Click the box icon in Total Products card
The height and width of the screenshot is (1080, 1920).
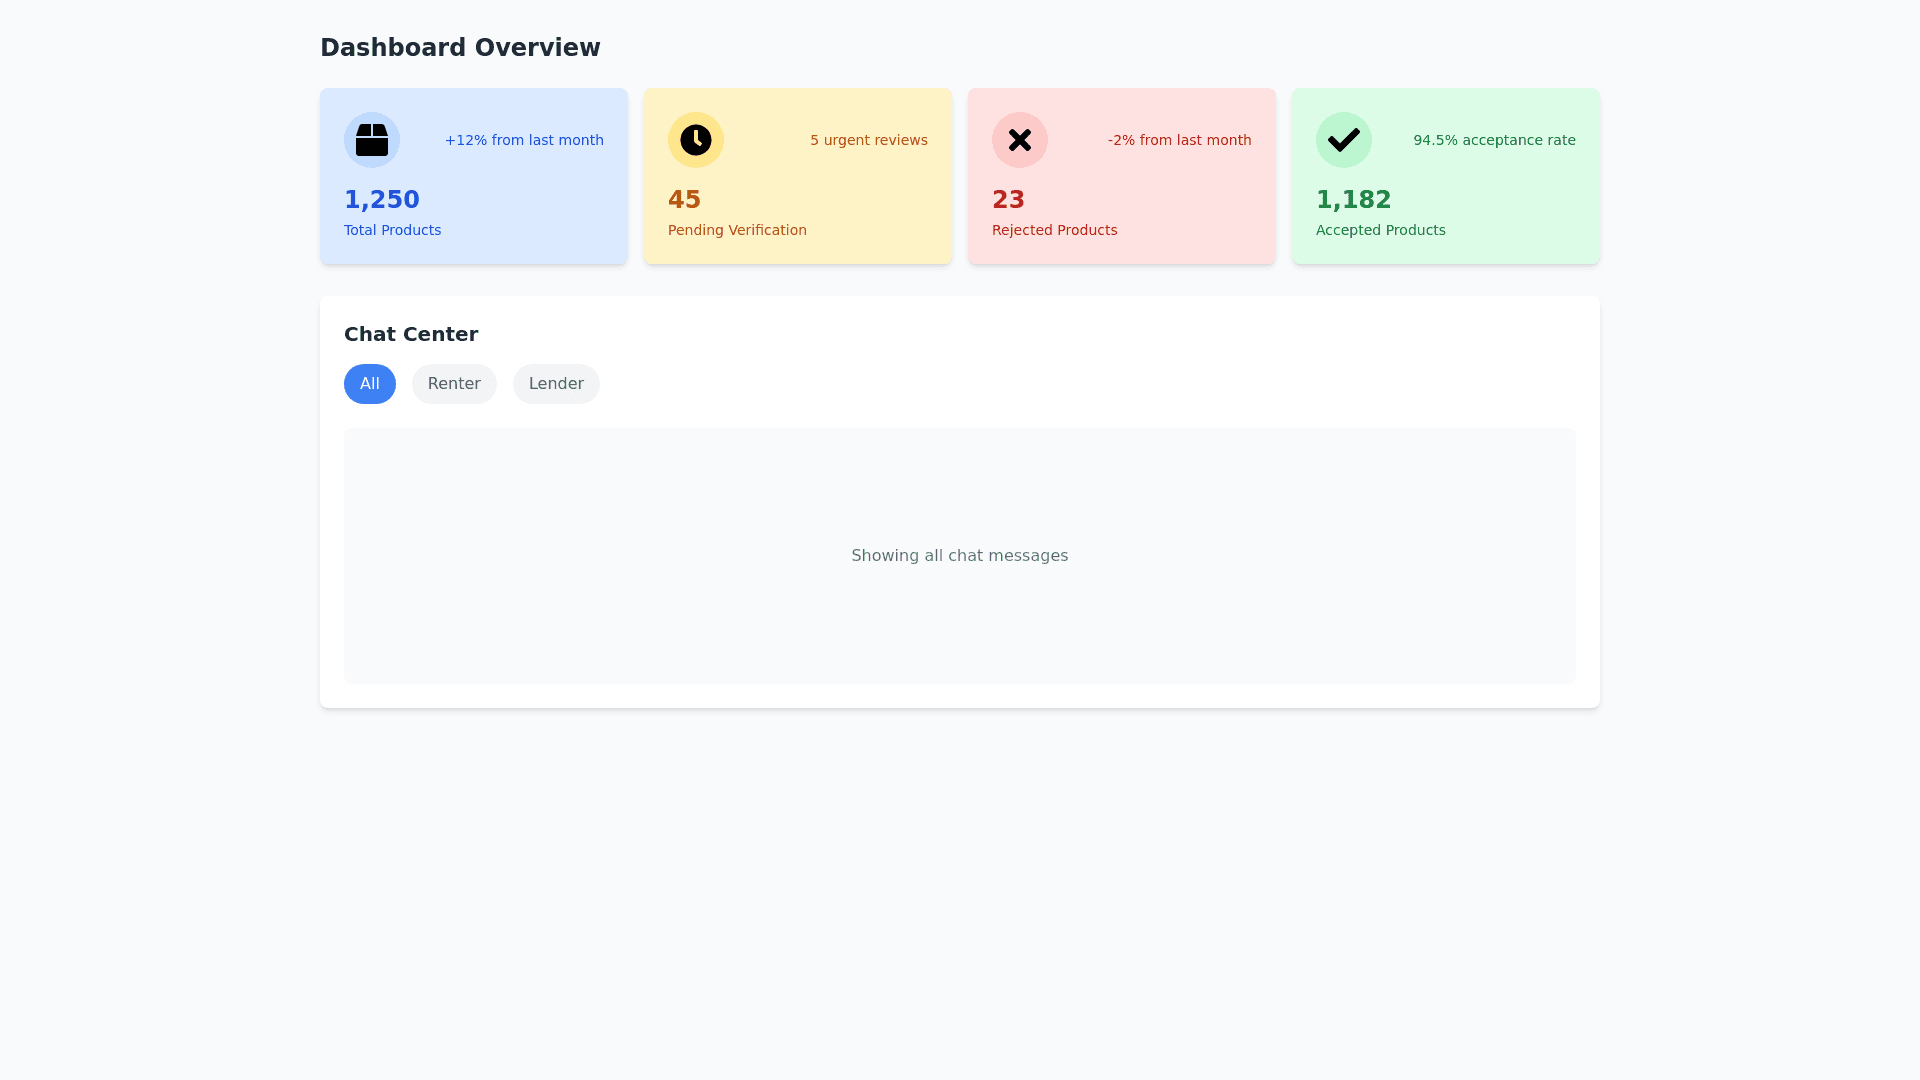(372, 140)
